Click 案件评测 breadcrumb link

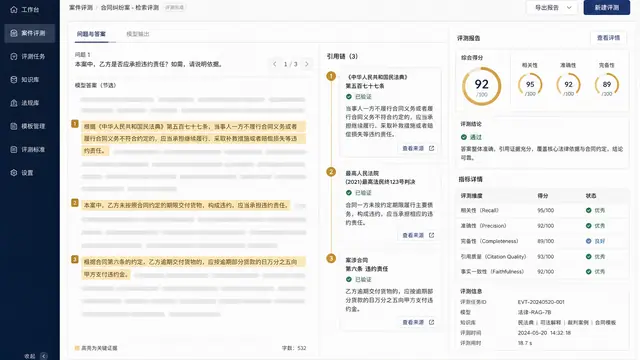point(81,7)
